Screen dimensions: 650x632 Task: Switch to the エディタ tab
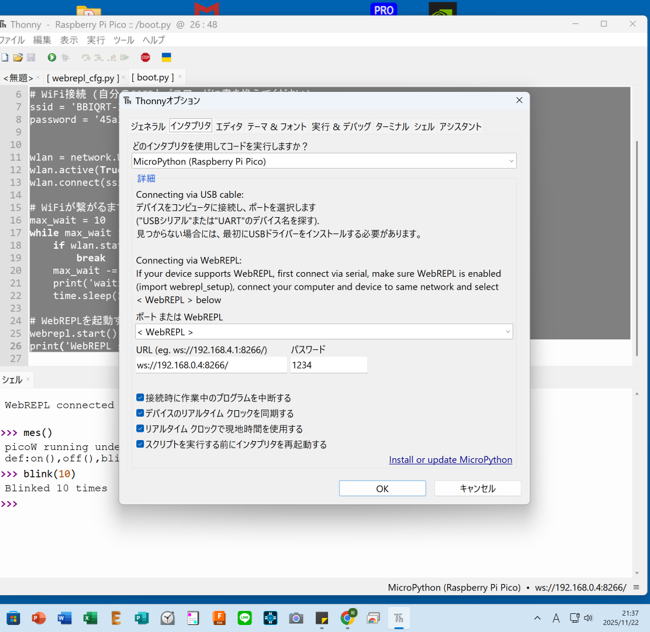(x=229, y=126)
